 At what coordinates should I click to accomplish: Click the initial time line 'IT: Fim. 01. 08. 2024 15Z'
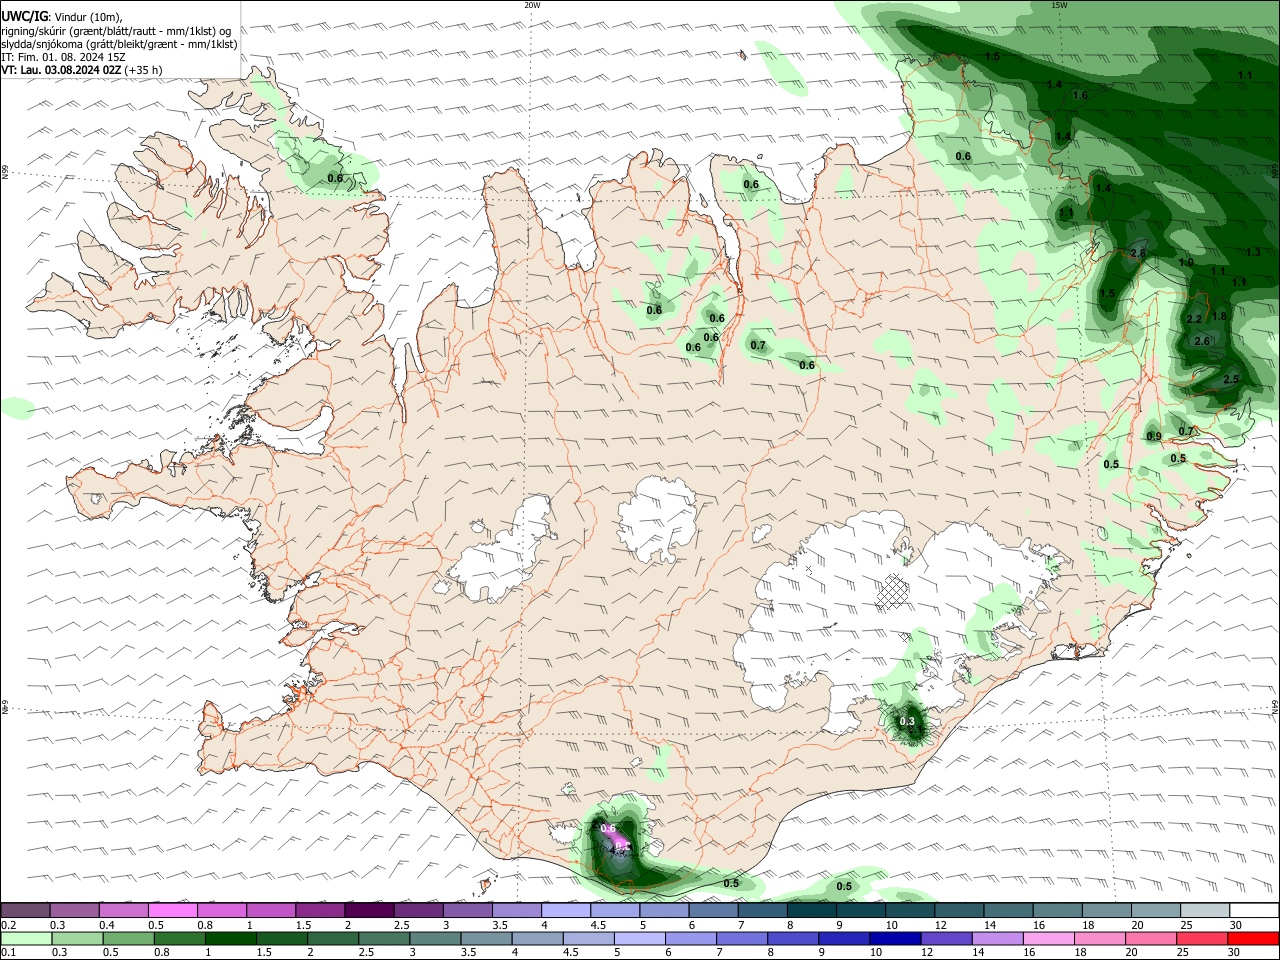coord(63,57)
